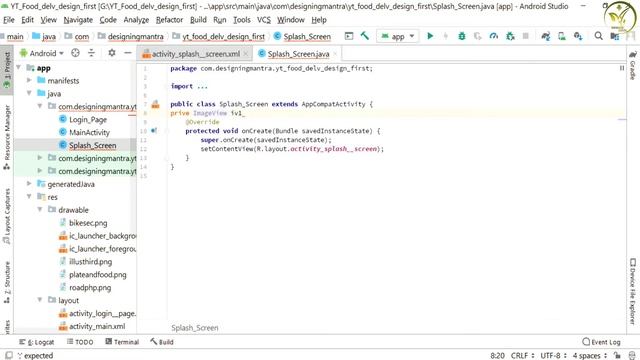Collapse the app module tree node
Viewport: 640px width, 360px height.
coord(19,67)
